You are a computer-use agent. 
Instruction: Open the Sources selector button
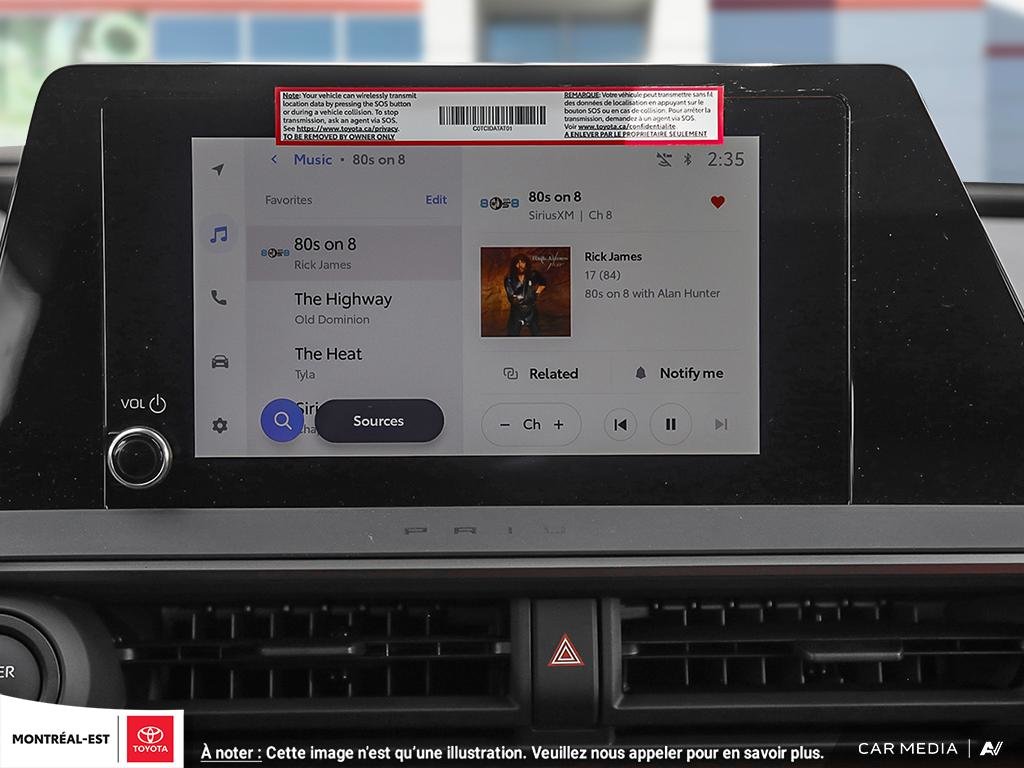[379, 421]
